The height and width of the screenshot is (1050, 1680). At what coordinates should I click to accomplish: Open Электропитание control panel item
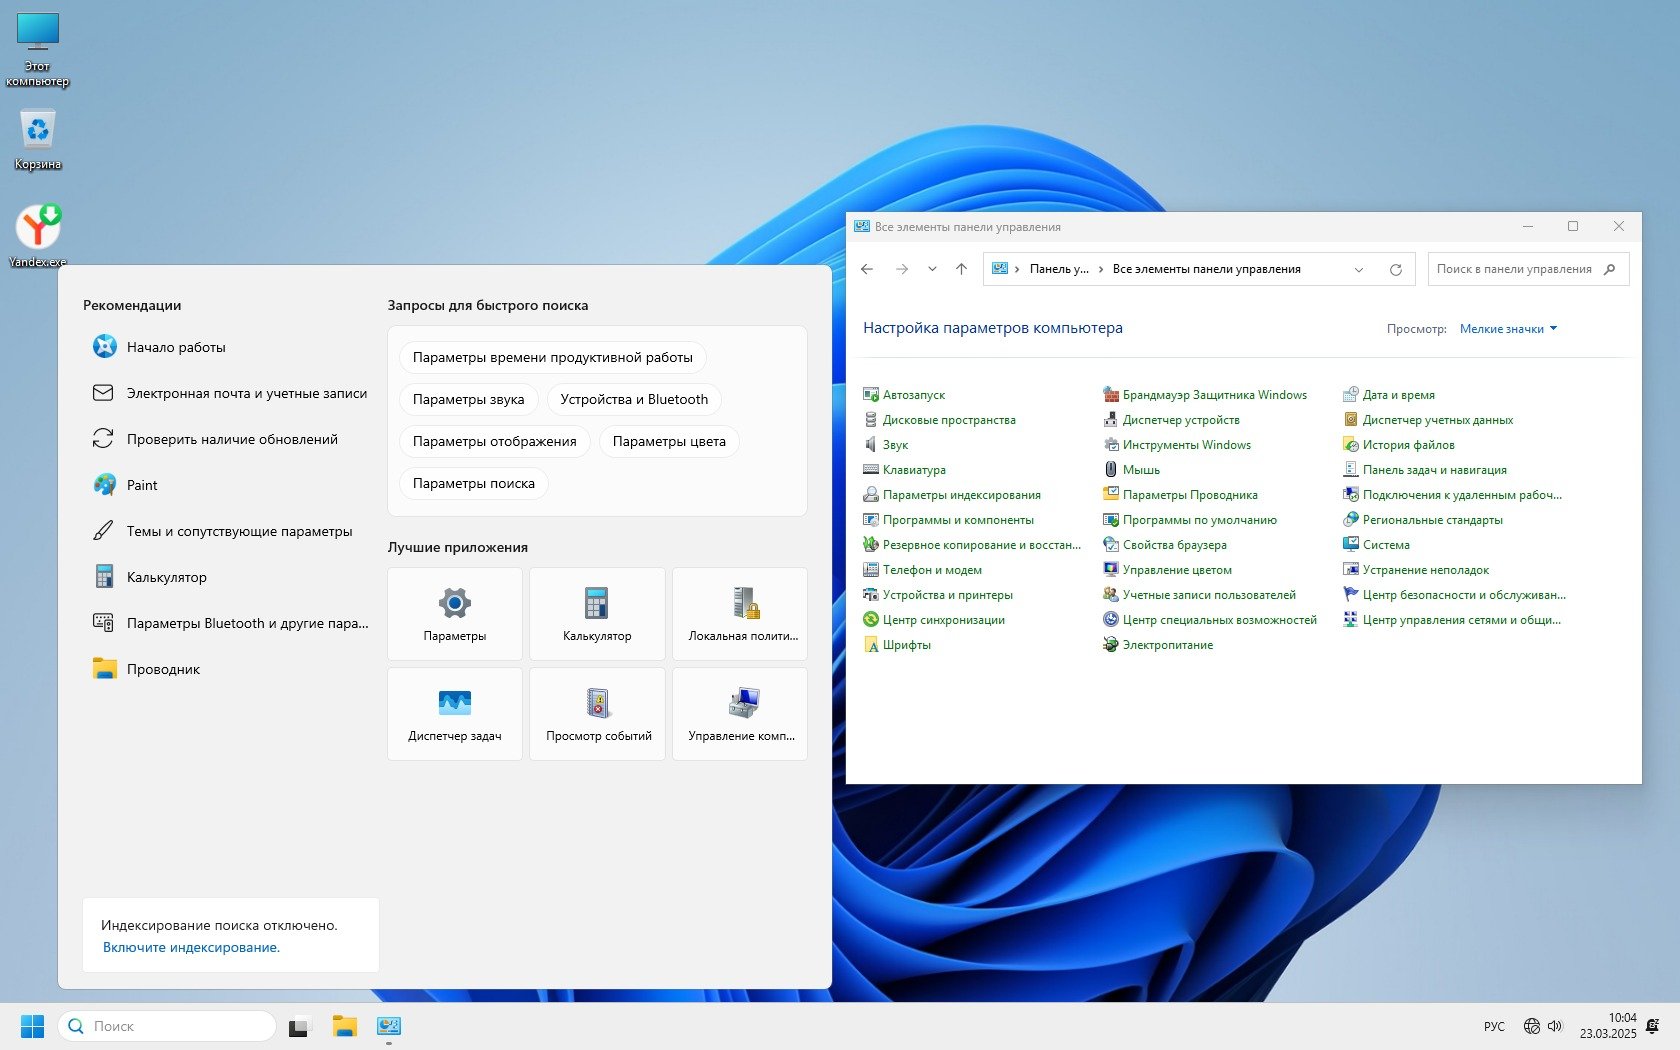coord(1167,645)
